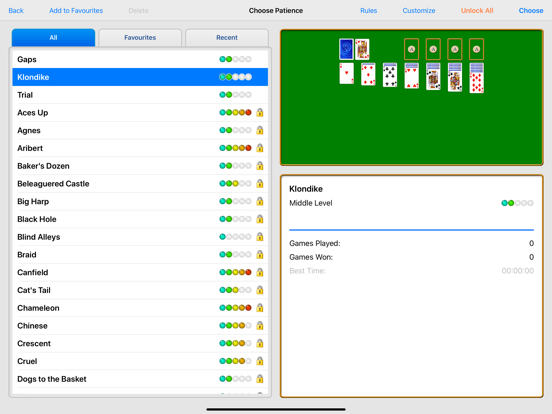This screenshot has height=414, width=552.
Task: Add Klondike to Favourites
Action: click(x=76, y=11)
